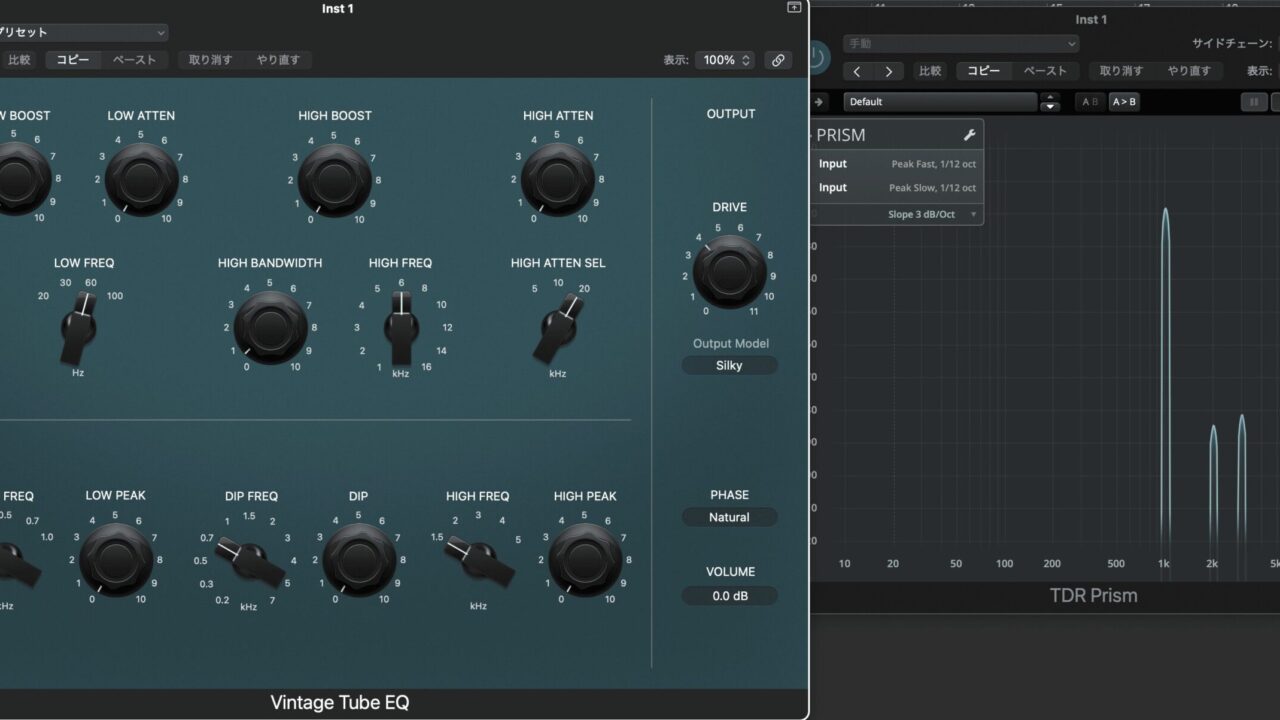Viewport: 1280px width, 720px height.
Task: Toggle the A B comparison button
Action: [1089, 102]
